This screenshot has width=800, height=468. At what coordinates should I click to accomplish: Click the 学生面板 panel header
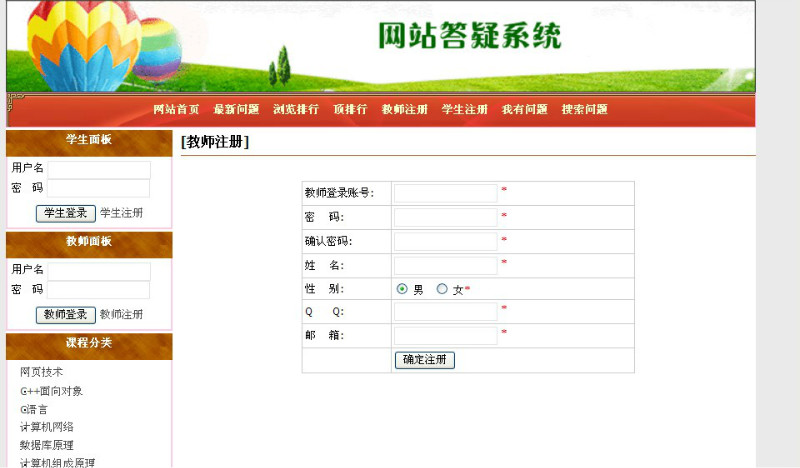(89, 143)
